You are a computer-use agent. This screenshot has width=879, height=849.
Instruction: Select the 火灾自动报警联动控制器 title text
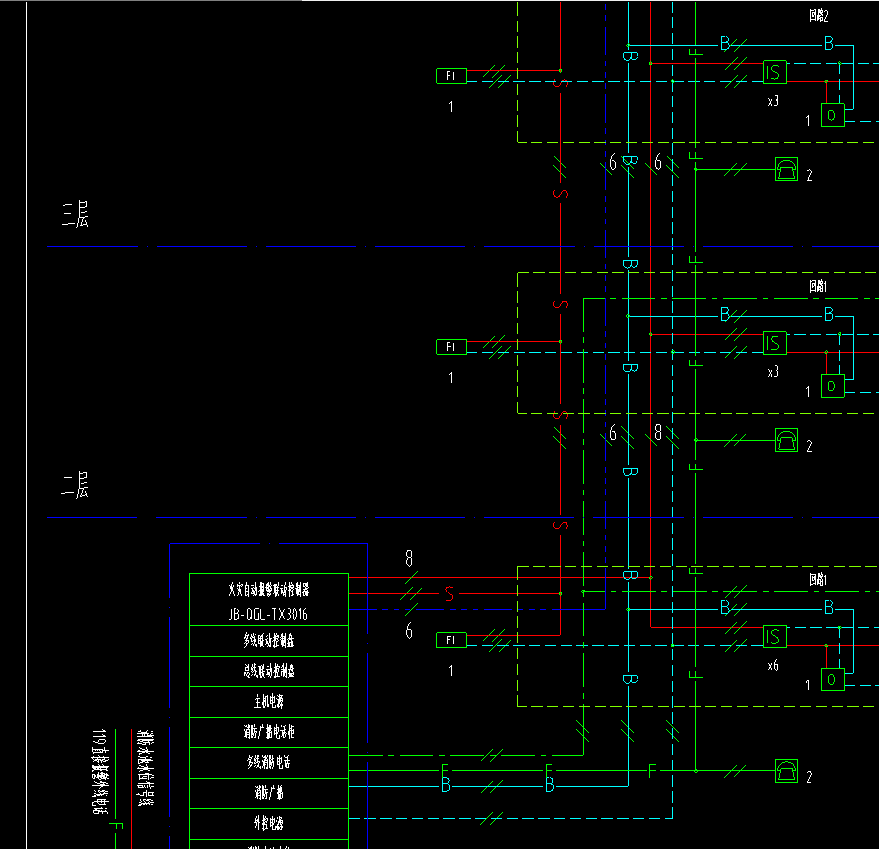(269, 589)
